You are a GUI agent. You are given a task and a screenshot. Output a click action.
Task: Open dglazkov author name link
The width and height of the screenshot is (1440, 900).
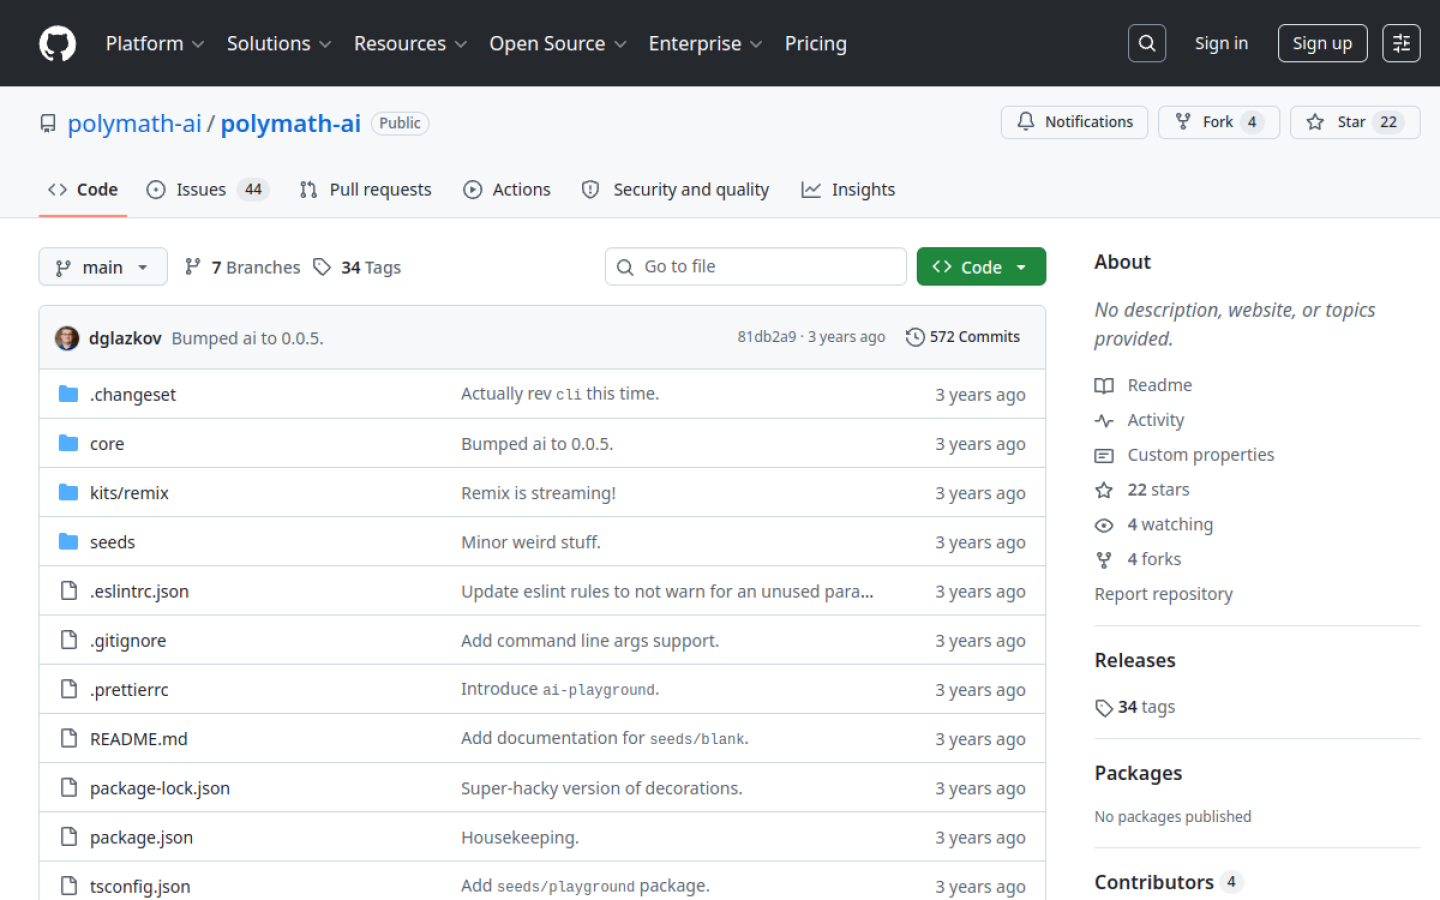tap(125, 338)
